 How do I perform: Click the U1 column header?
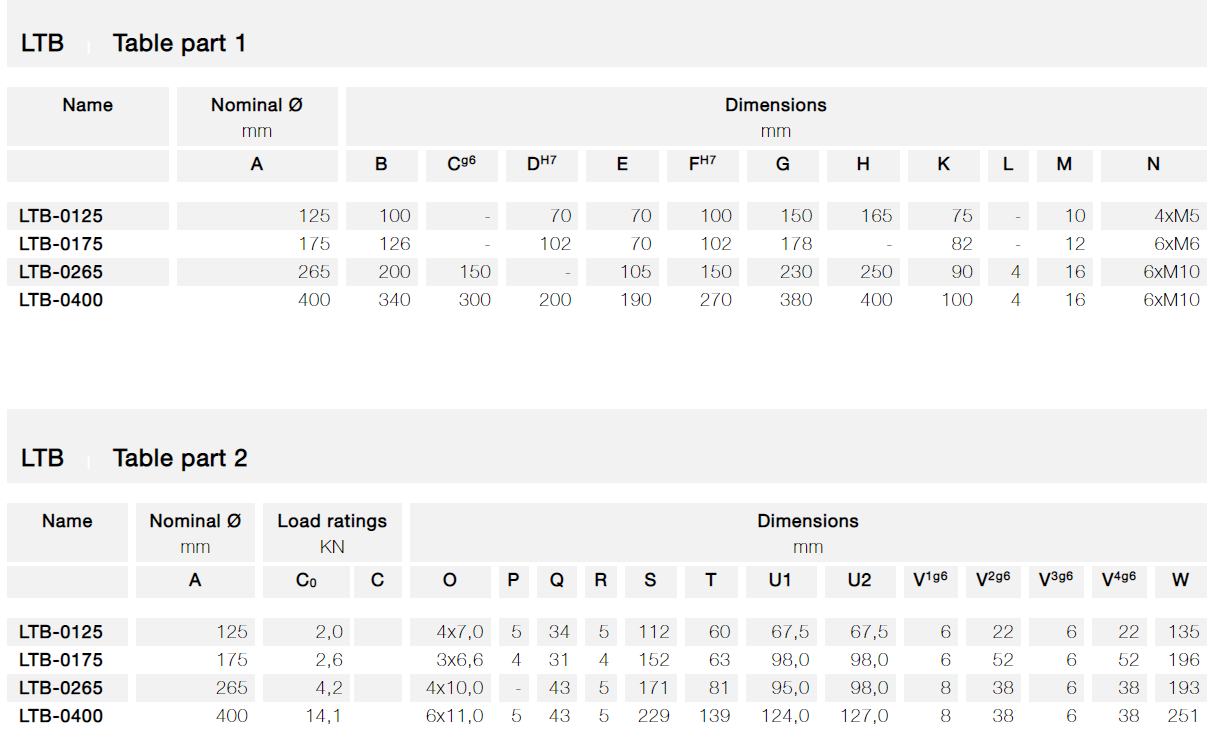point(781,581)
